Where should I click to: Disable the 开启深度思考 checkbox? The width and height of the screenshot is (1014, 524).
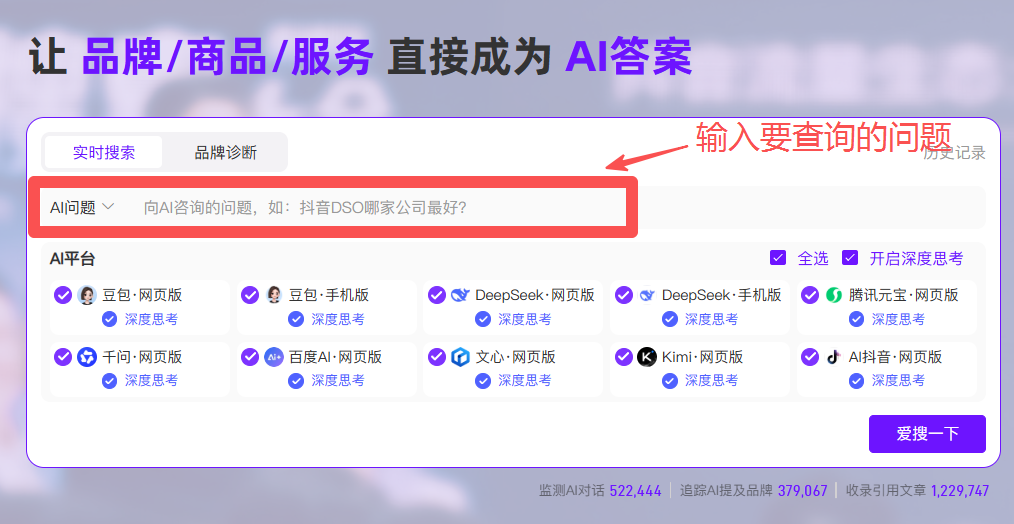[850, 258]
